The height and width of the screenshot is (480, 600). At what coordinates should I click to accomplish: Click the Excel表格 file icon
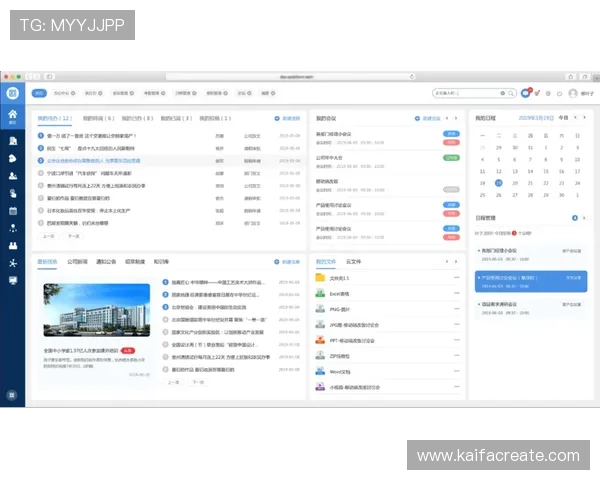pos(321,294)
